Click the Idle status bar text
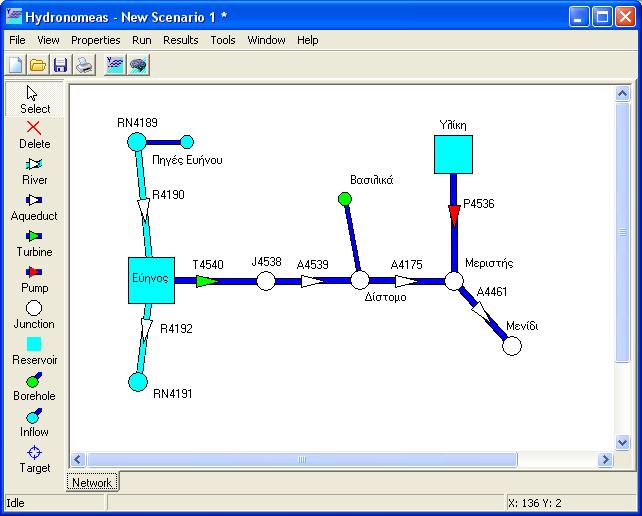The width and height of the screenshot is (642, 516). 16,503
